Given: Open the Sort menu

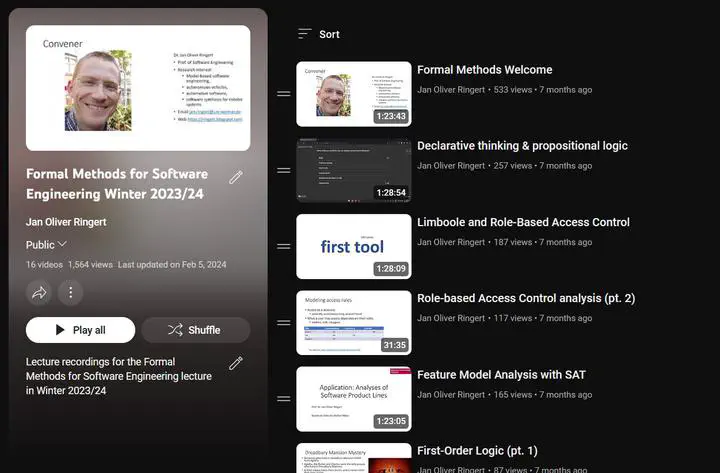Looking at the screenshot, I should 319,34.
